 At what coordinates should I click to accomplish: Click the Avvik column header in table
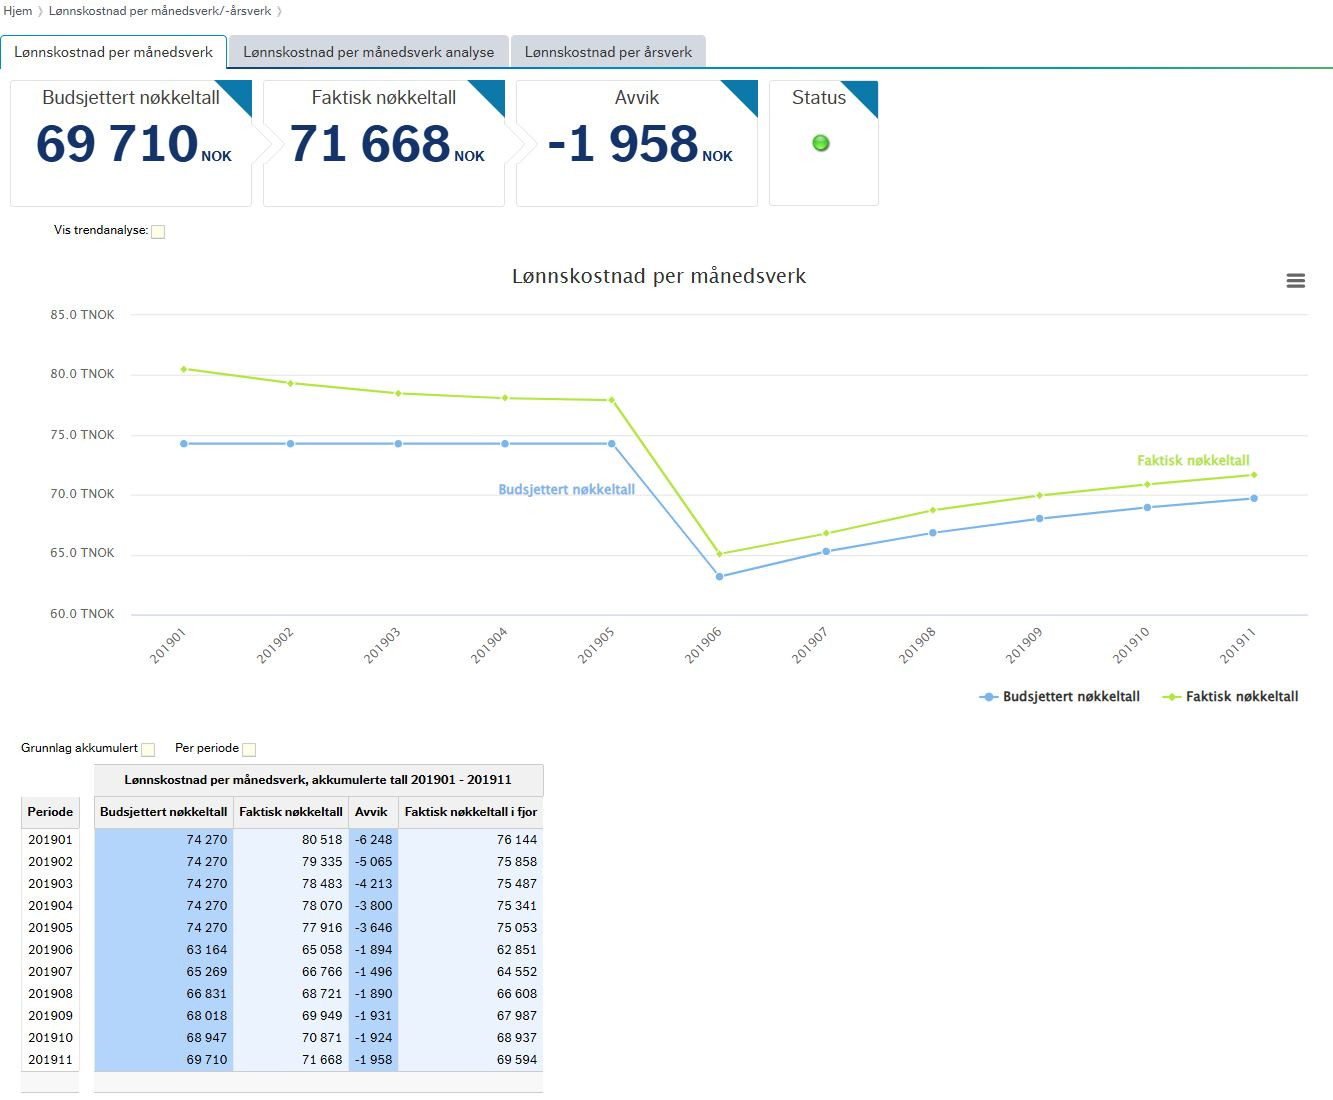tap(373, 812)
